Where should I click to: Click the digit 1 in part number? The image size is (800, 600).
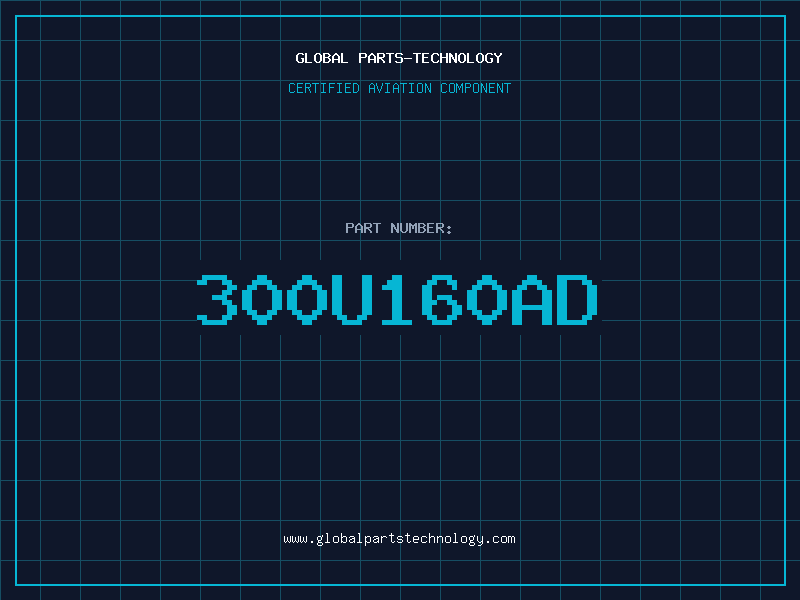pyautogui.click(x=397, y=299)
